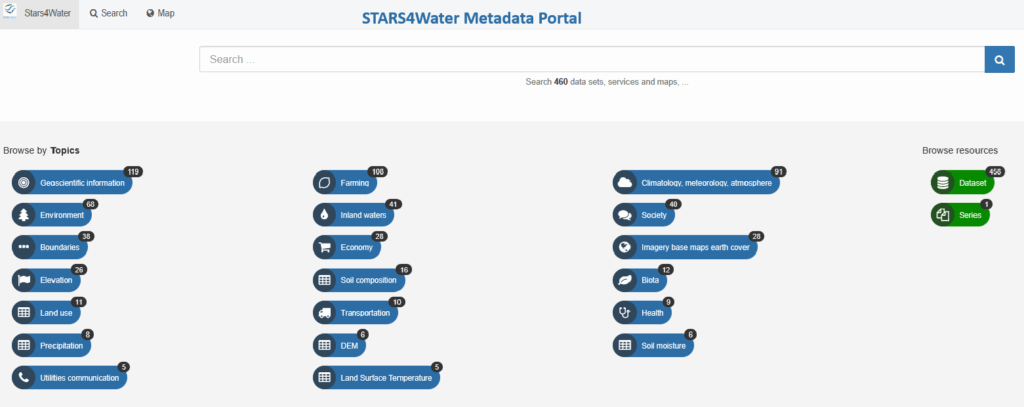
Task: Click the water drop icon for Inland waters
Action: pos(324,215)
